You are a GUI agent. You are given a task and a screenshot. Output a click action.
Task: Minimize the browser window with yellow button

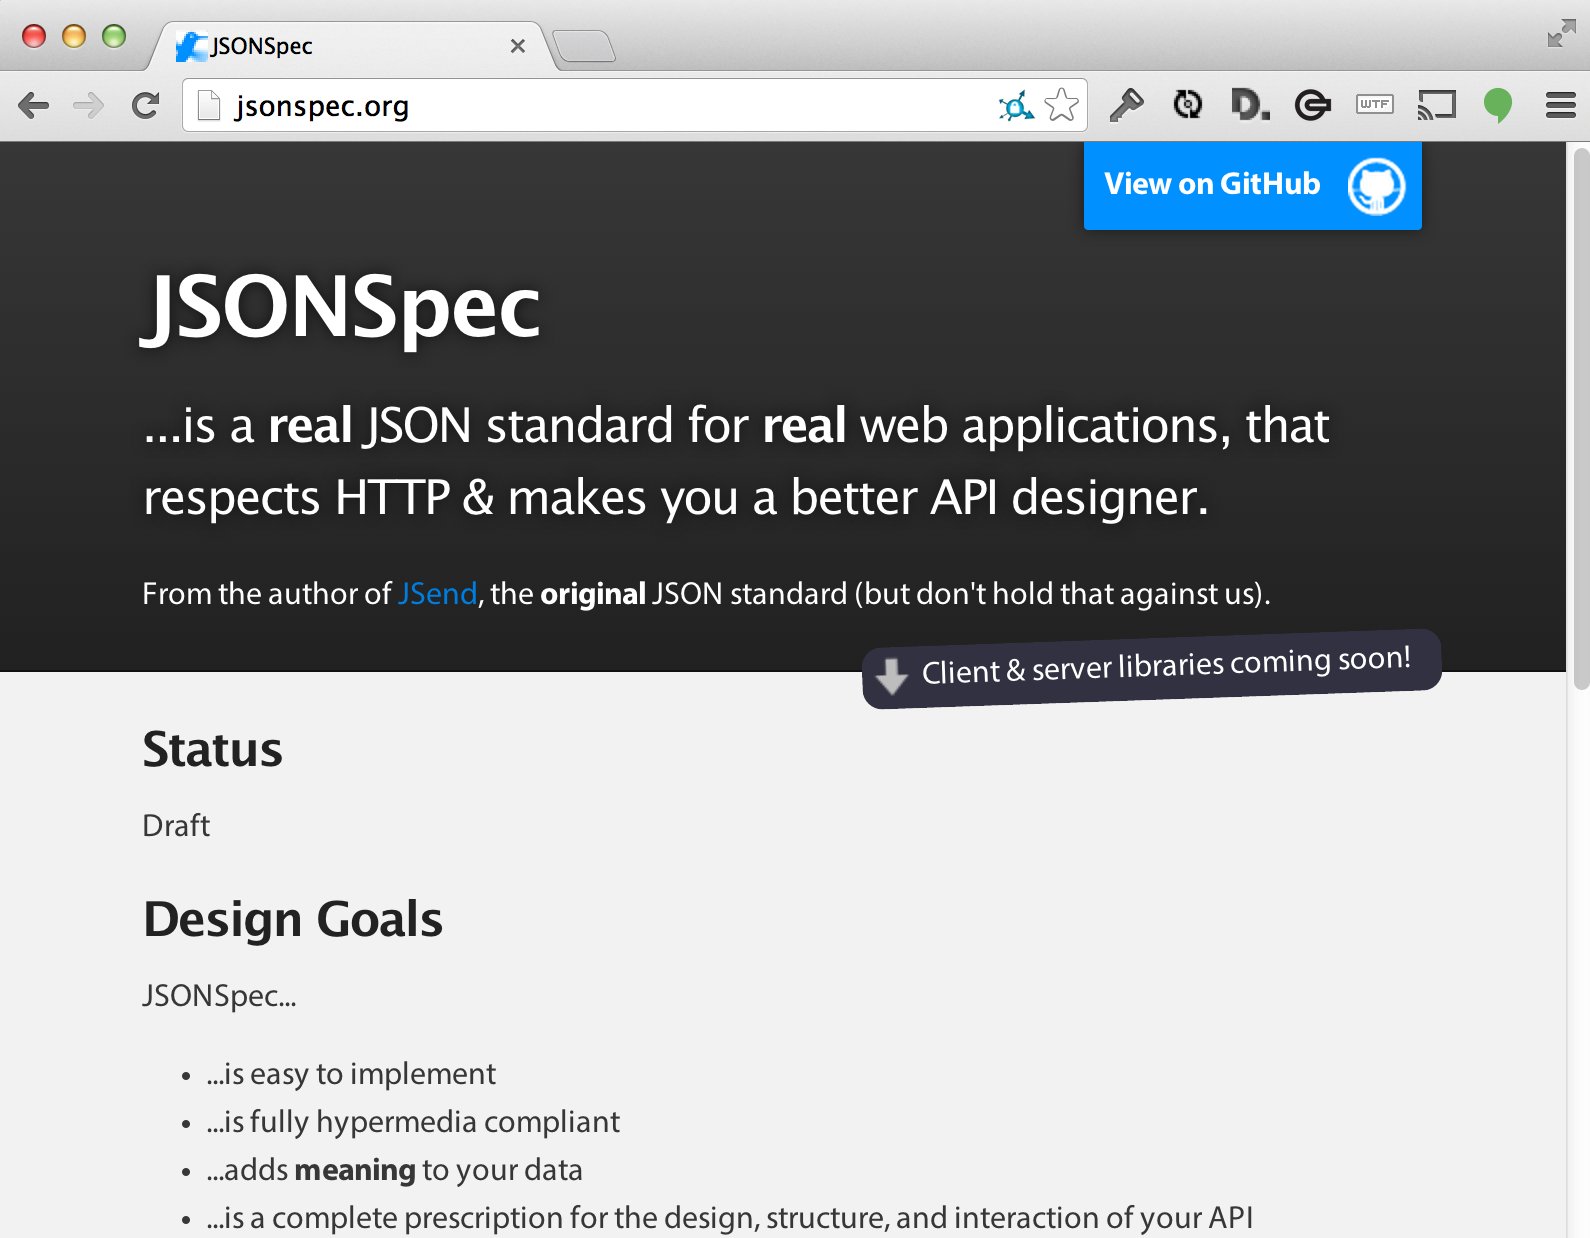coord(74,36)
